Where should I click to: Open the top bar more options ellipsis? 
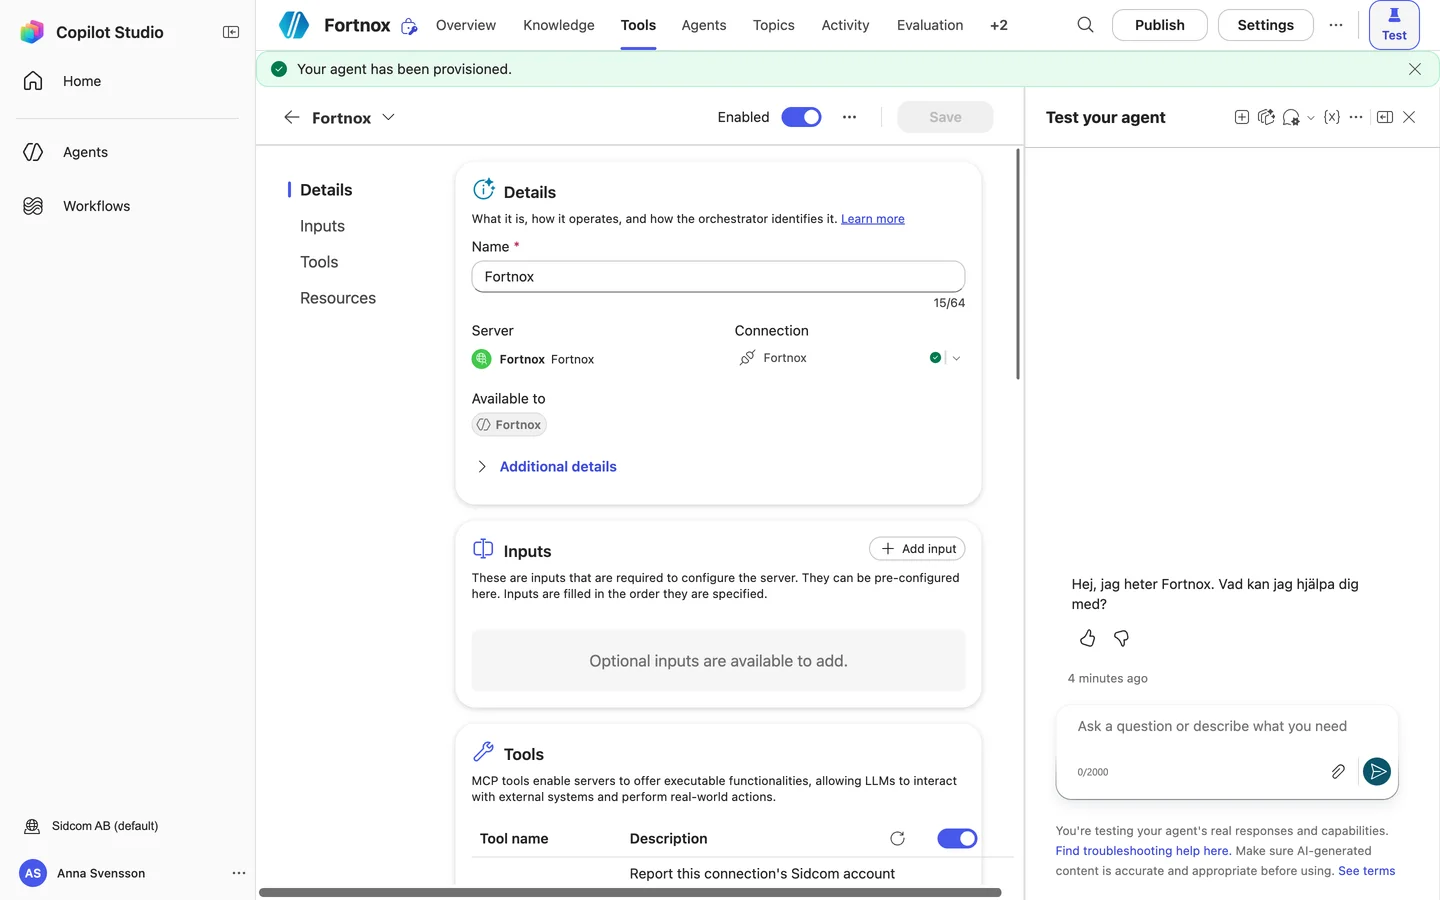pyautogui.click(x=1336, y=25)
